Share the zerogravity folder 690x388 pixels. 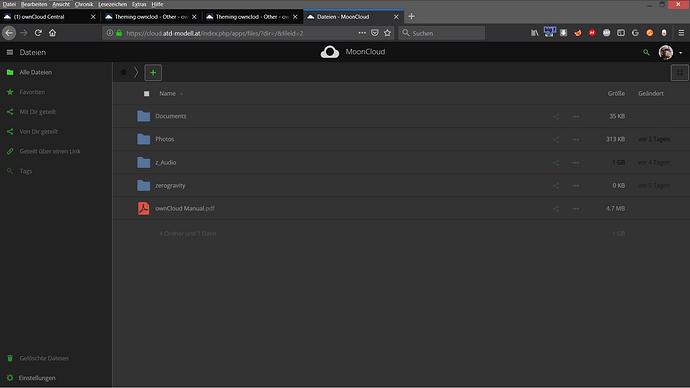pos(556,186)
